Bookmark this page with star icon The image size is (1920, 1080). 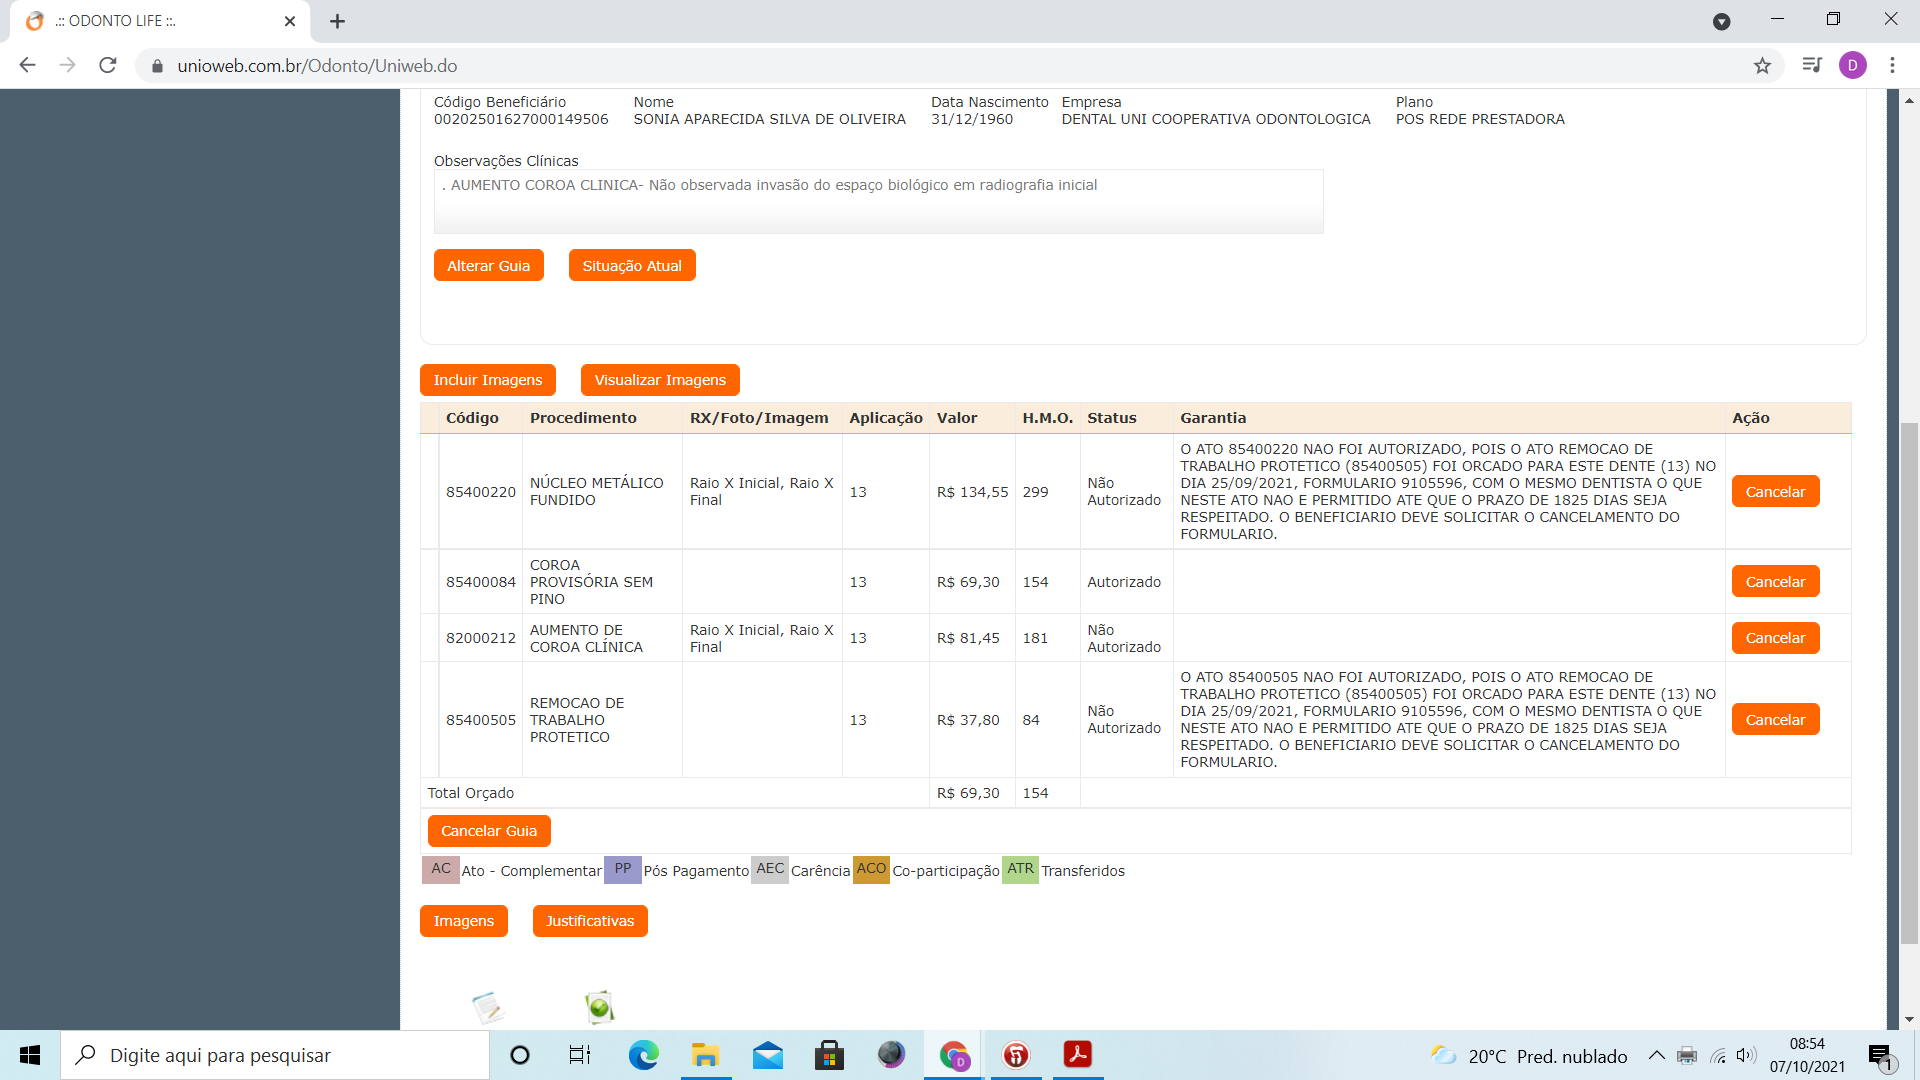1762,66
